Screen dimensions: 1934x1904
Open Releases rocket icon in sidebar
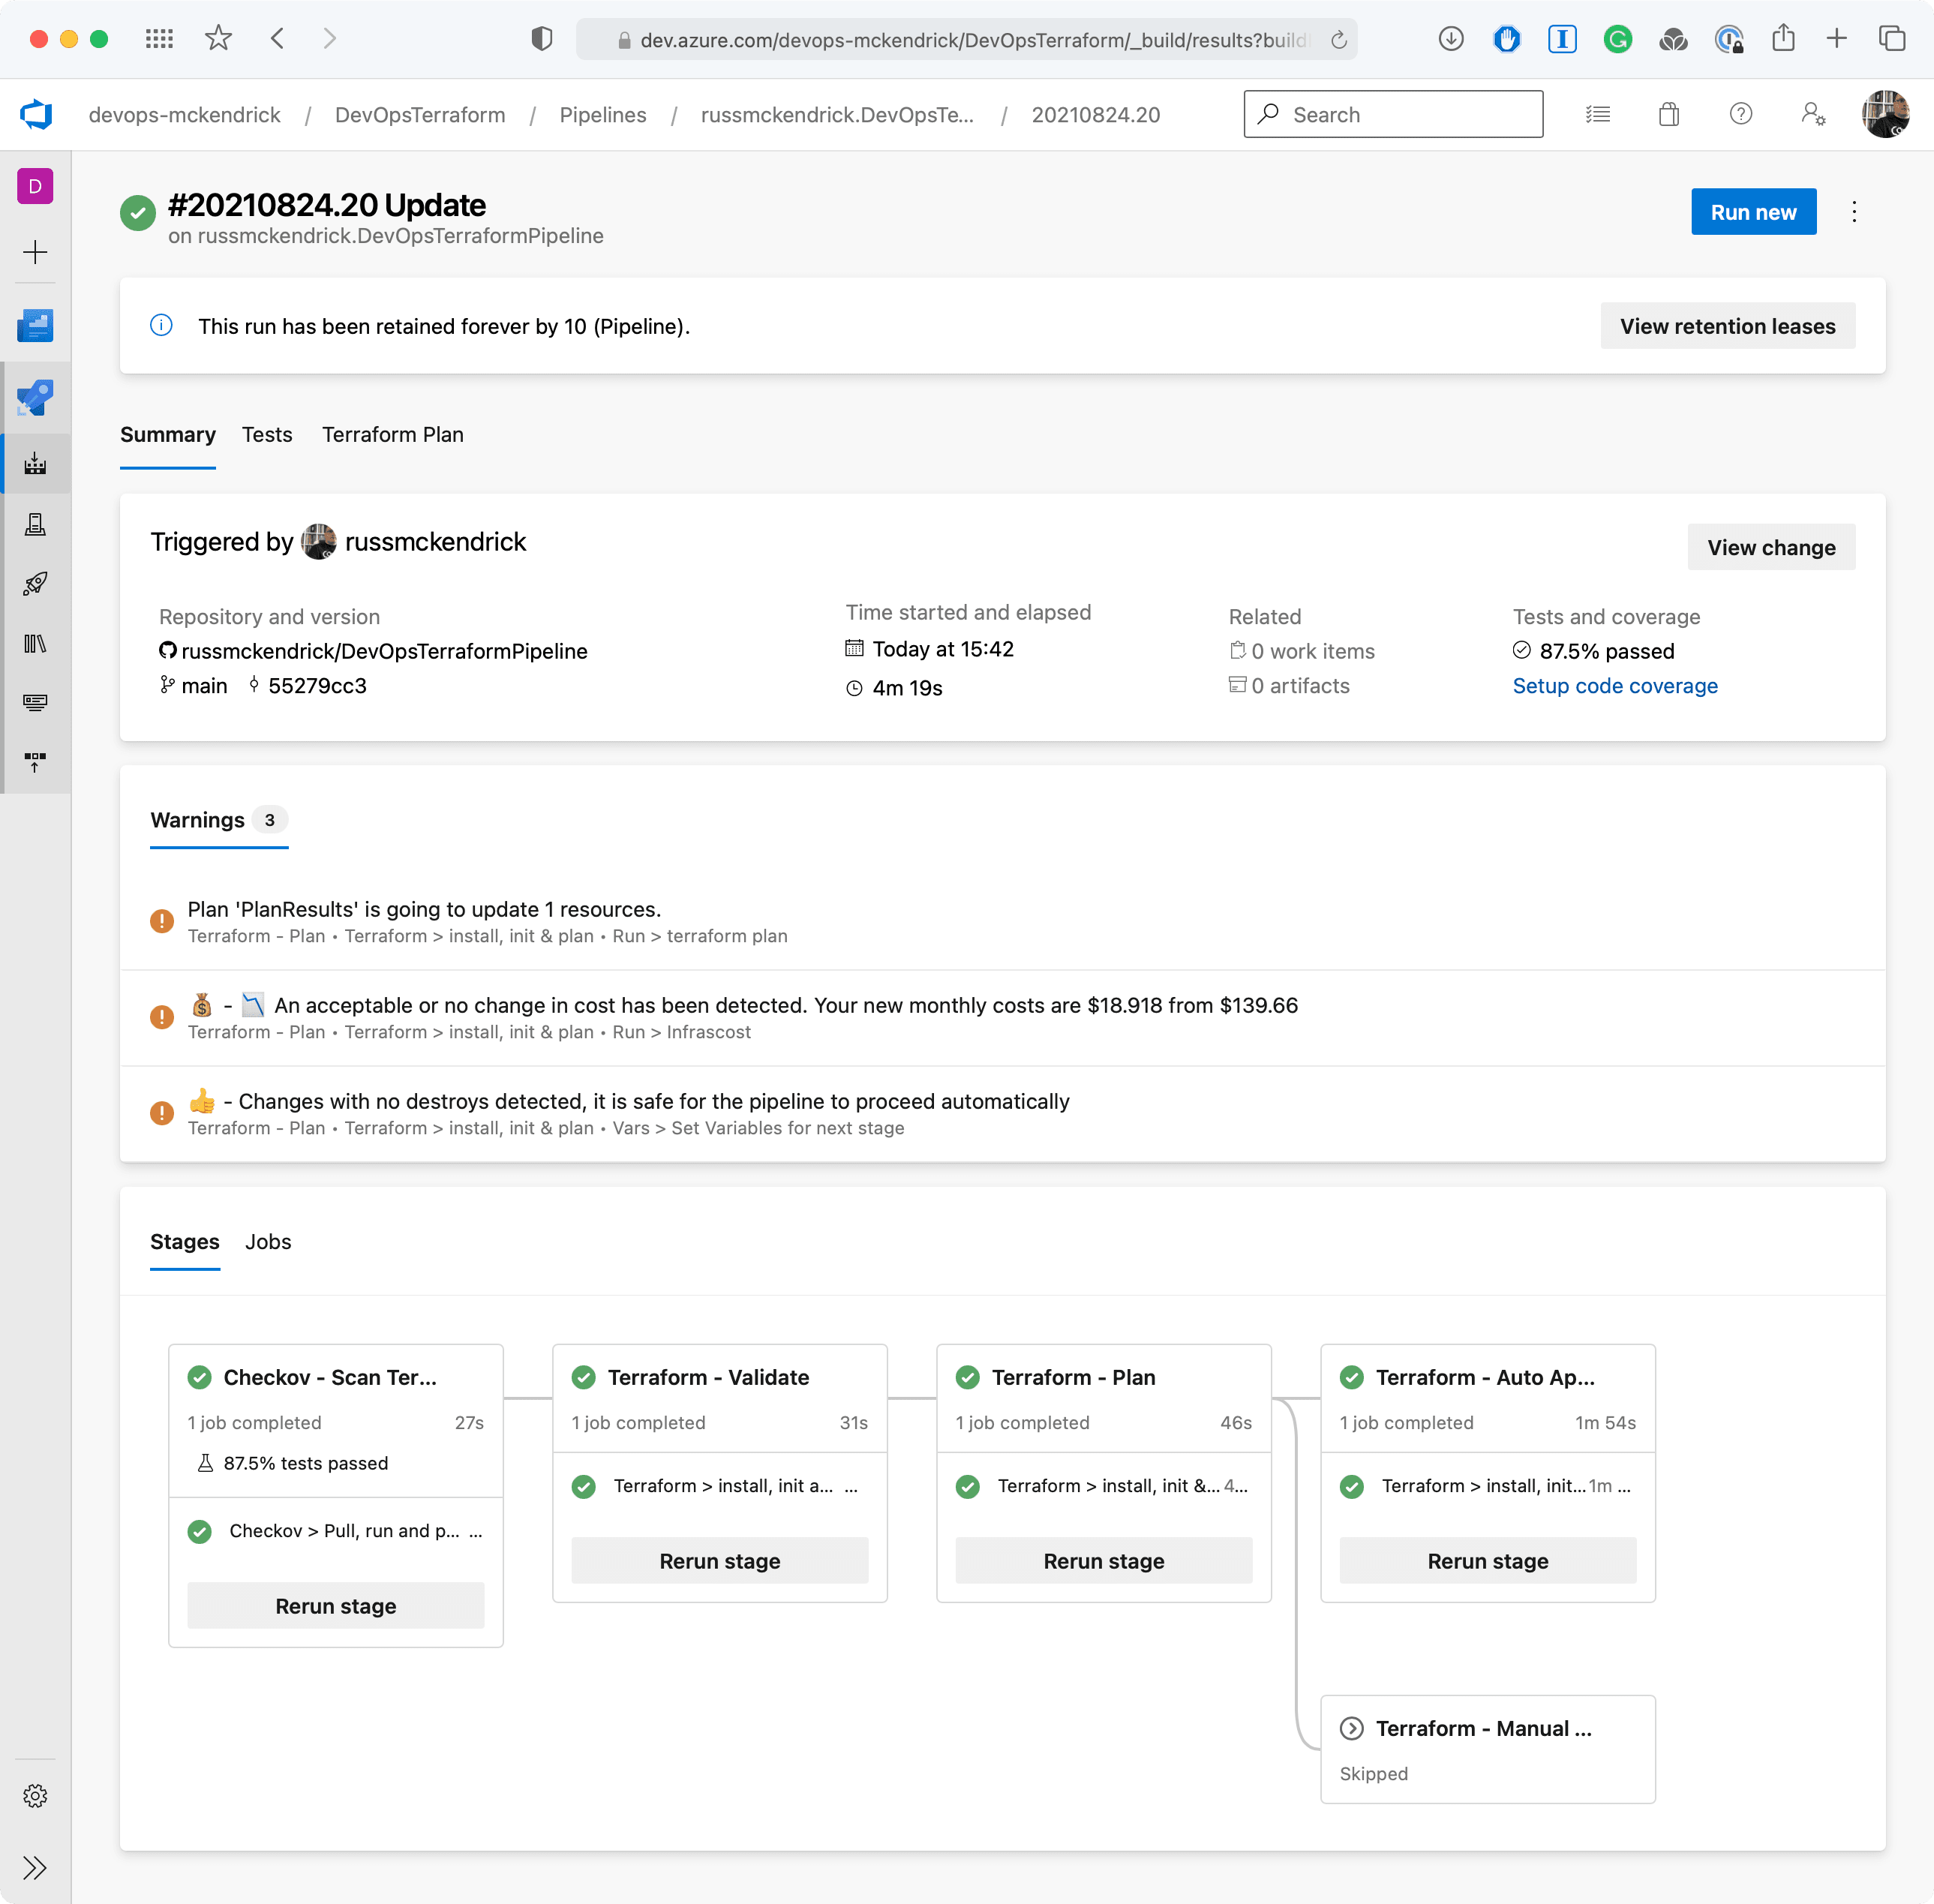tap(35, 583)
